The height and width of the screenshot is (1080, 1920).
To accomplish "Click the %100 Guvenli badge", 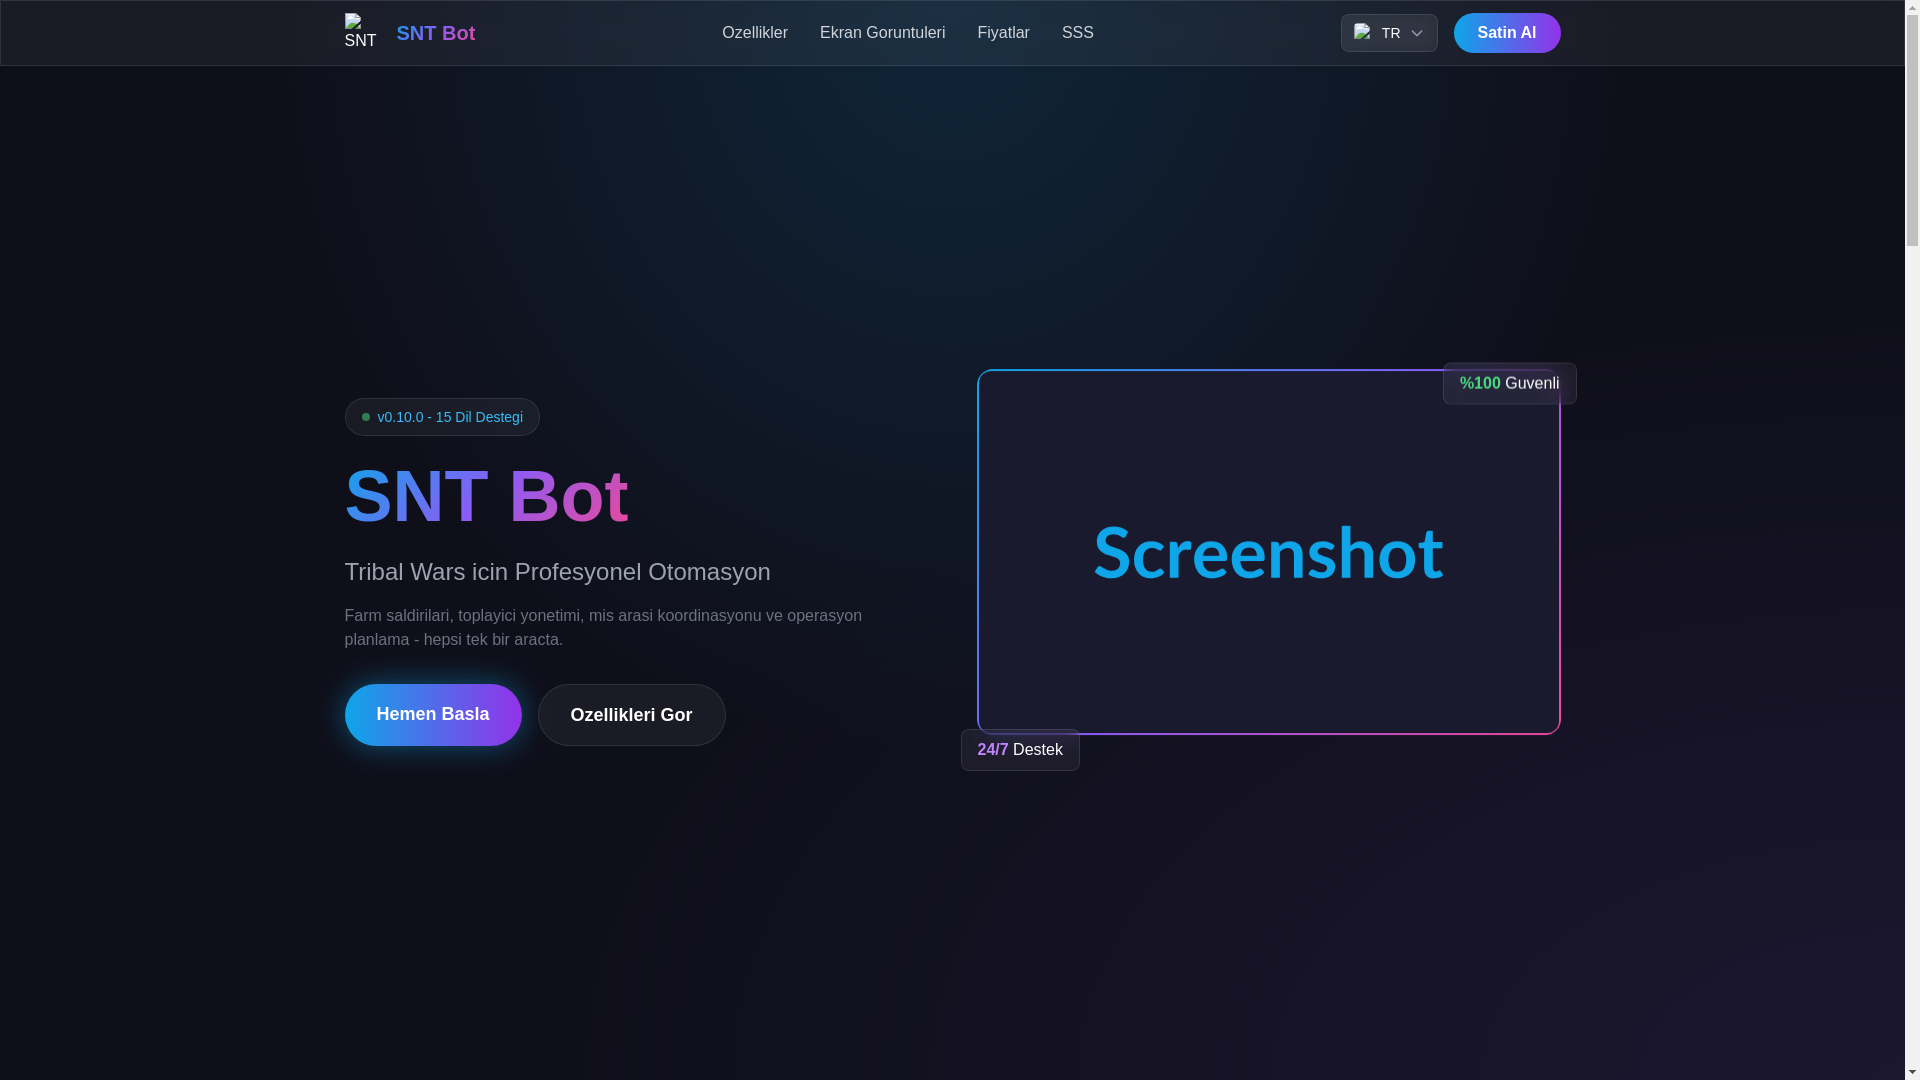I will coord(1509,383).
